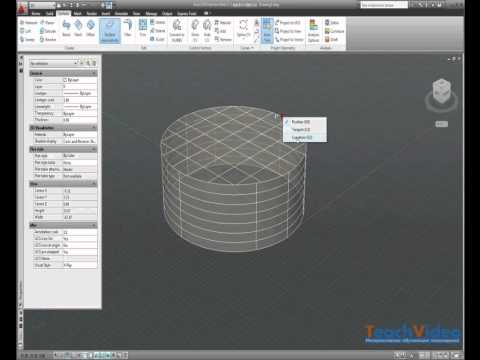480x360 pixels.
Task: Select the surface Patch tool
Action: (x=78, y=28)
